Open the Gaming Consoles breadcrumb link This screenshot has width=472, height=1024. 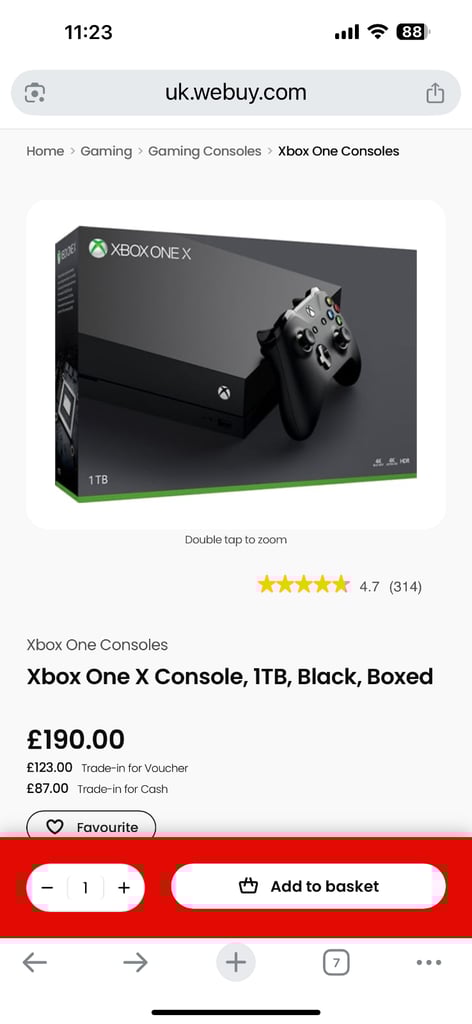click(x=204, y=151)
